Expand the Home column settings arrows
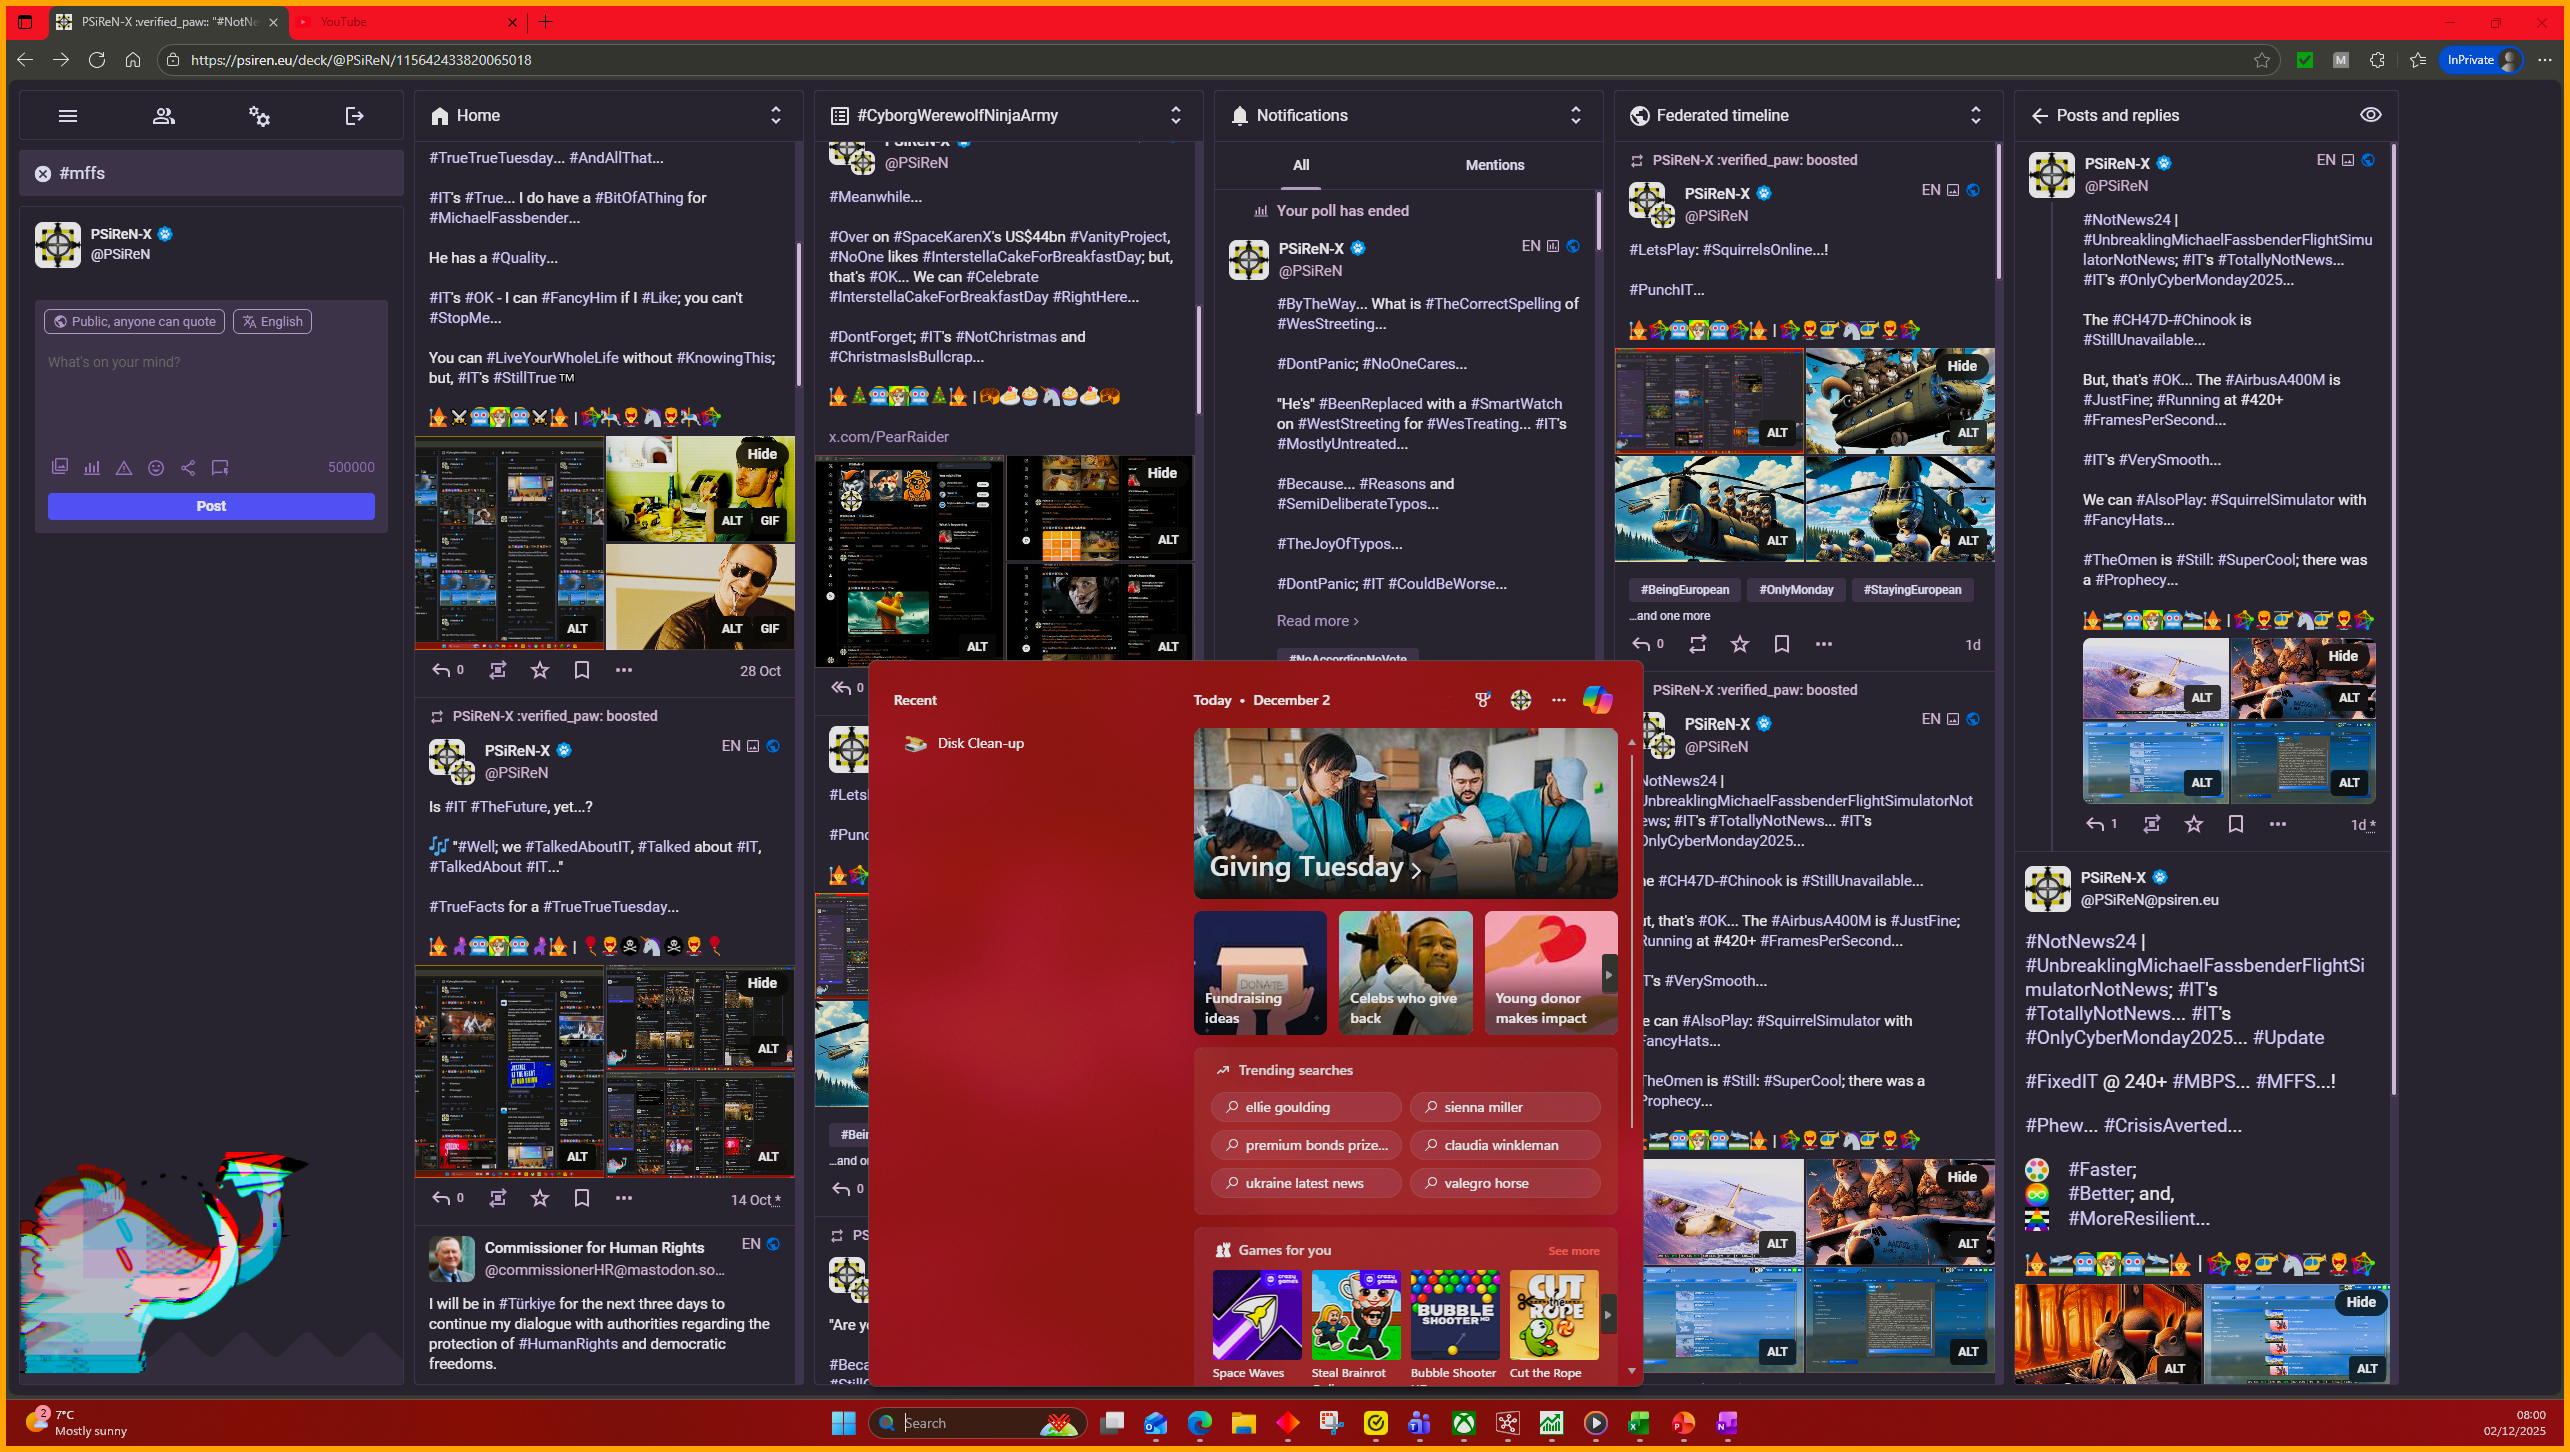 (x=776, y=115)
